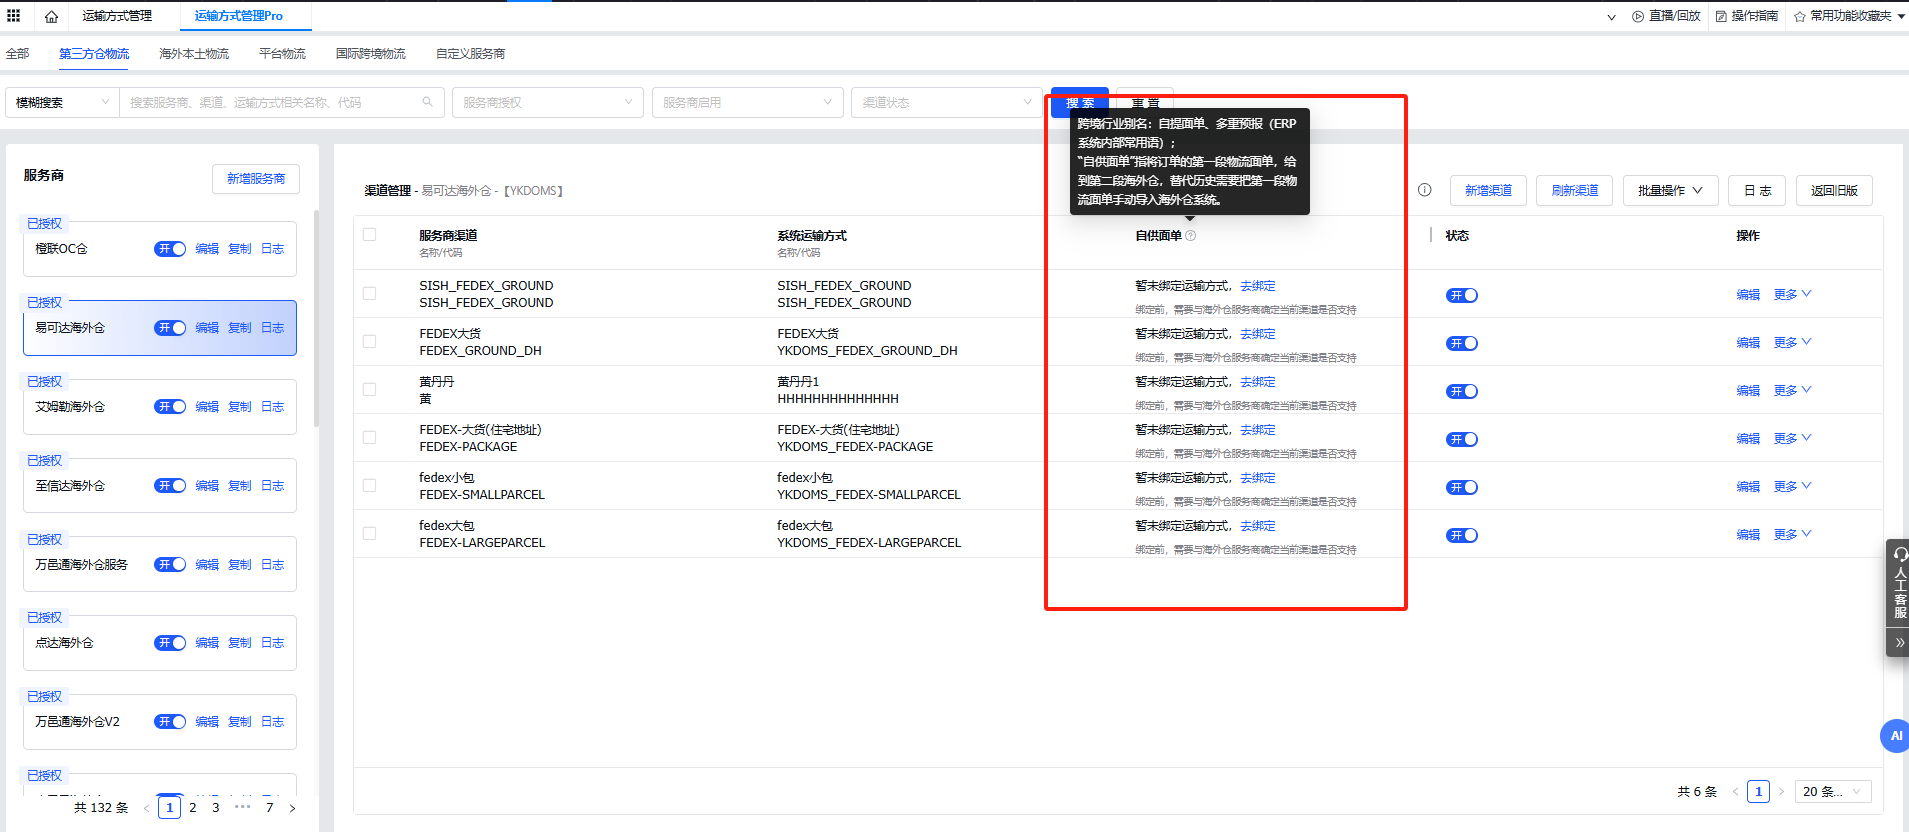1909x832 pixels.
Task: Open the 服务商授权 dropdown
Action: (x=547, y=102)
